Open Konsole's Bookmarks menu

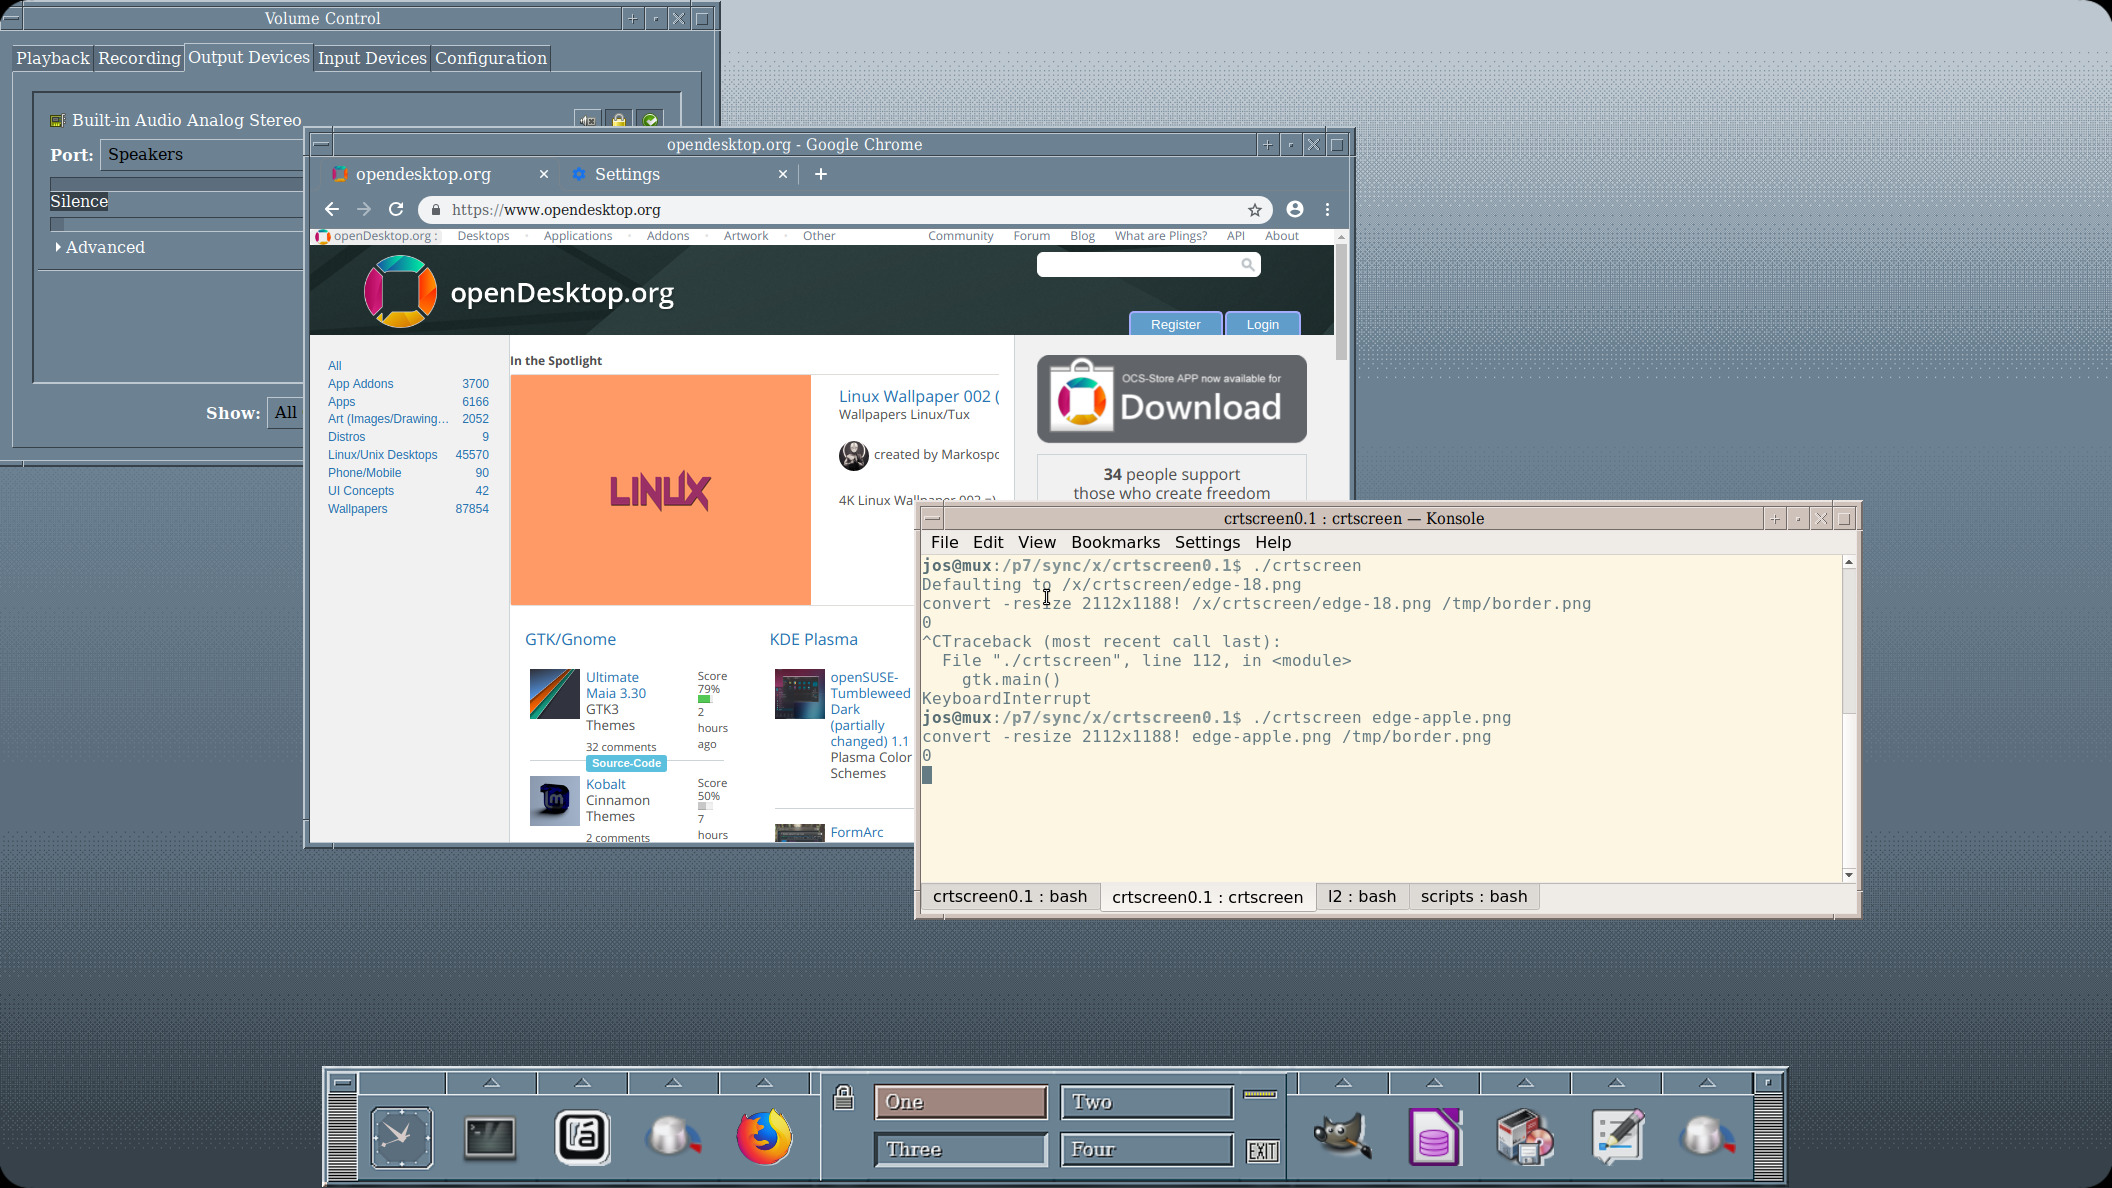1115,542
